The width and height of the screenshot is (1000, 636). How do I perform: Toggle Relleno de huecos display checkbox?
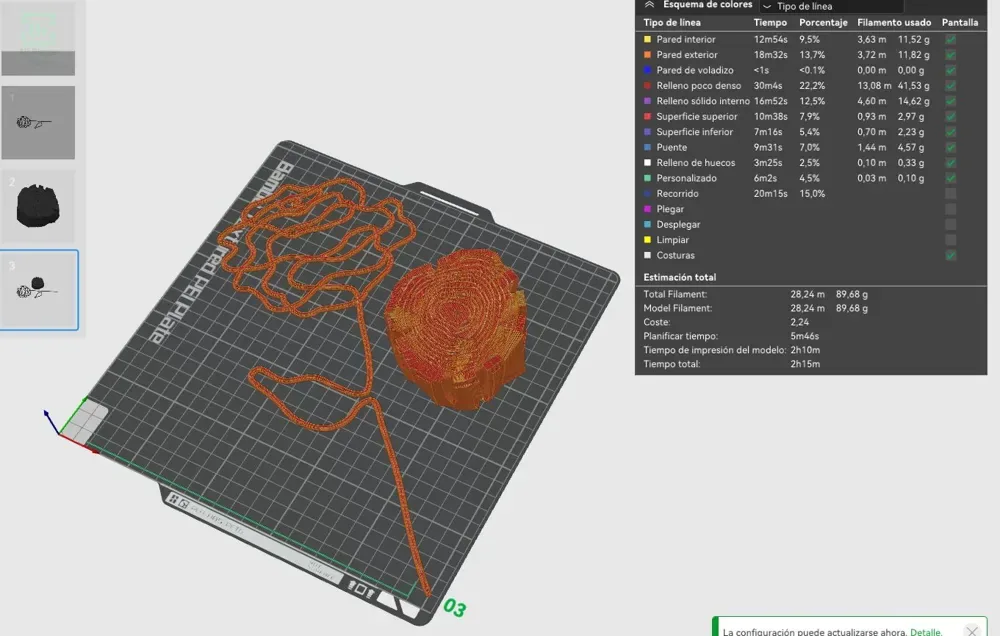coord(950,163)
